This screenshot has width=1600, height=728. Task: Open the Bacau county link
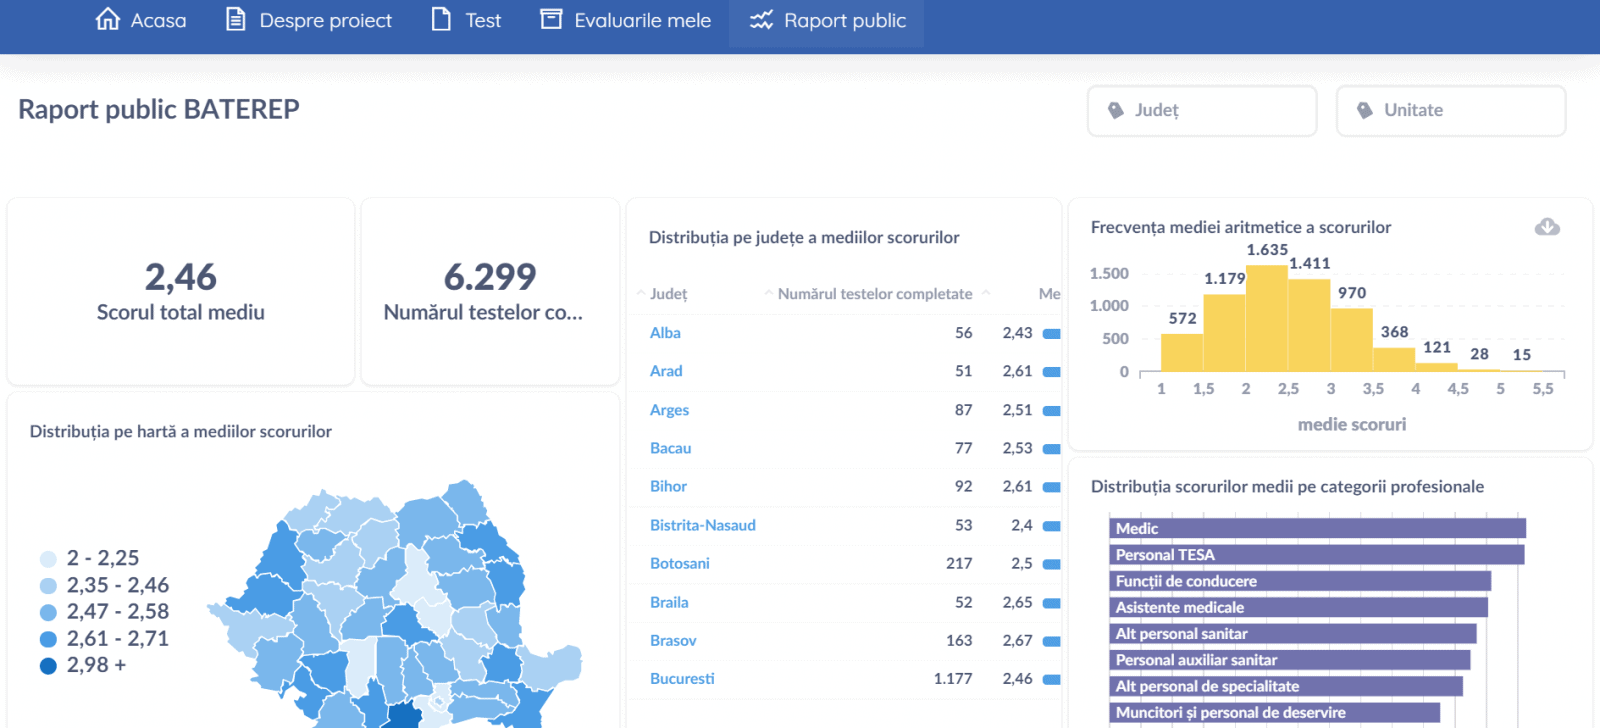[670, 448]
